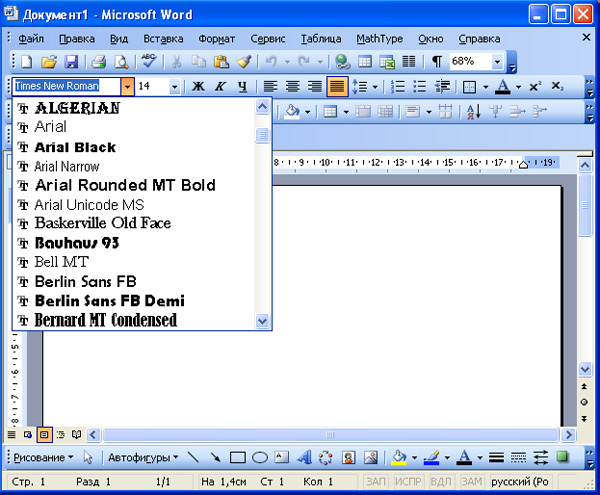Switch to Print Layout view button
The width and height of the screenshot is (600, 495).
[44, 435]
